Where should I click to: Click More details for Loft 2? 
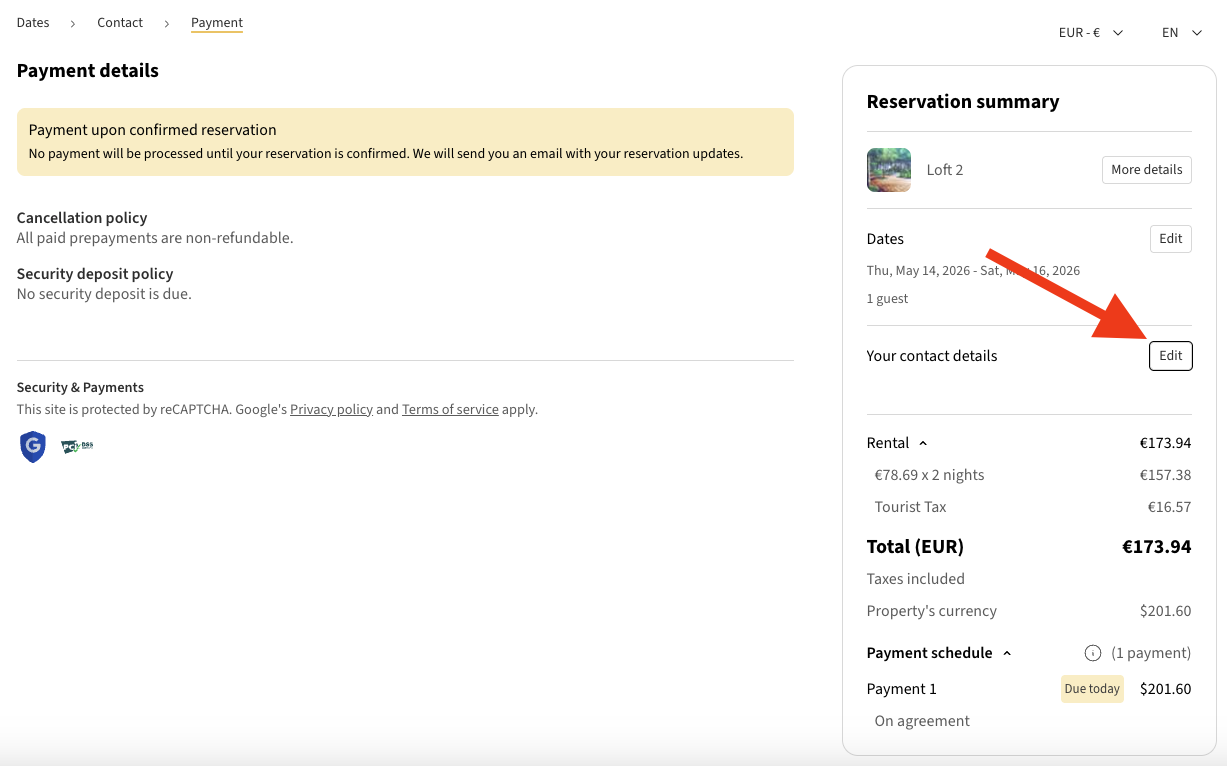[x=1146, y=170]
